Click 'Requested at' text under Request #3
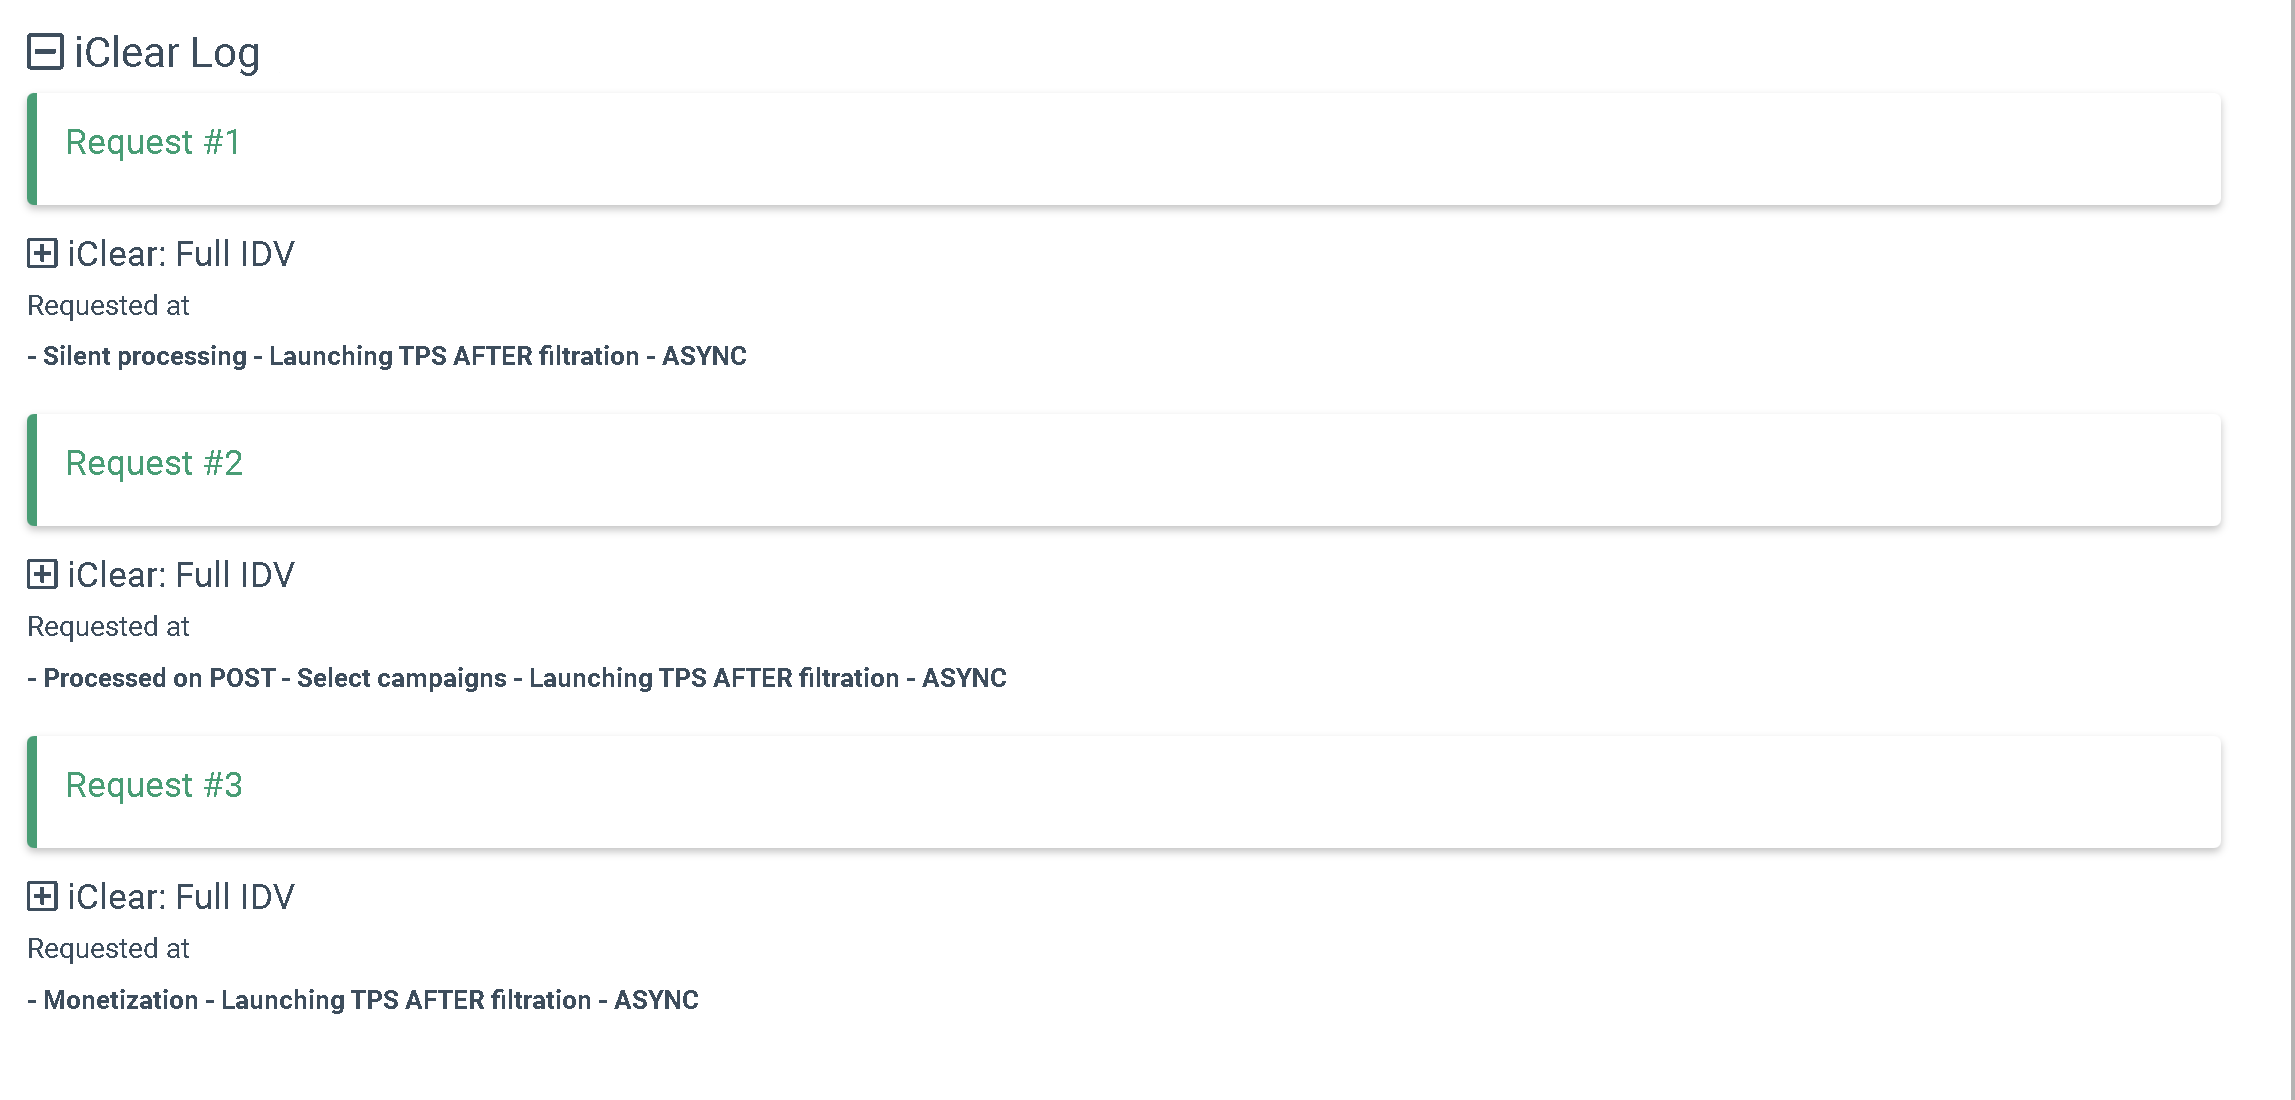Image resolution: width=2295 pixels, height=1100 pixels. click(108, 949)
